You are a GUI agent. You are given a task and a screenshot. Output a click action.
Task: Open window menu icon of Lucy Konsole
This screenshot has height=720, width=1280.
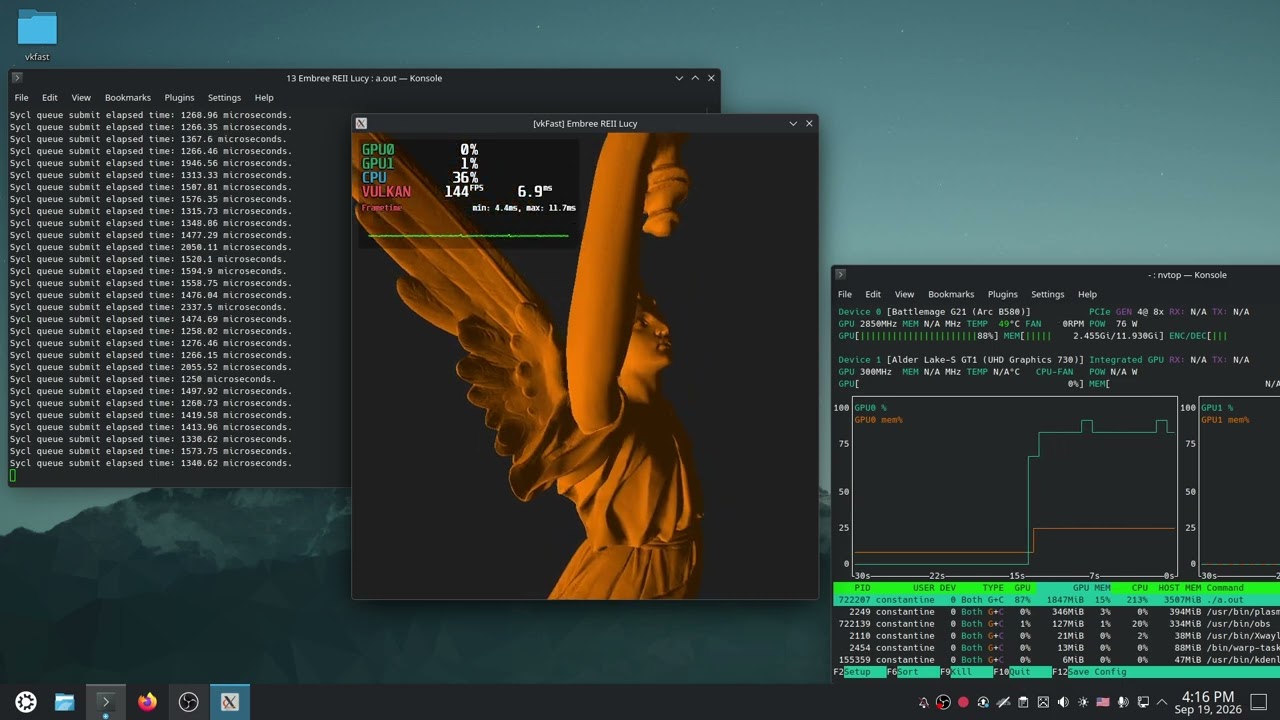point(17,78)
